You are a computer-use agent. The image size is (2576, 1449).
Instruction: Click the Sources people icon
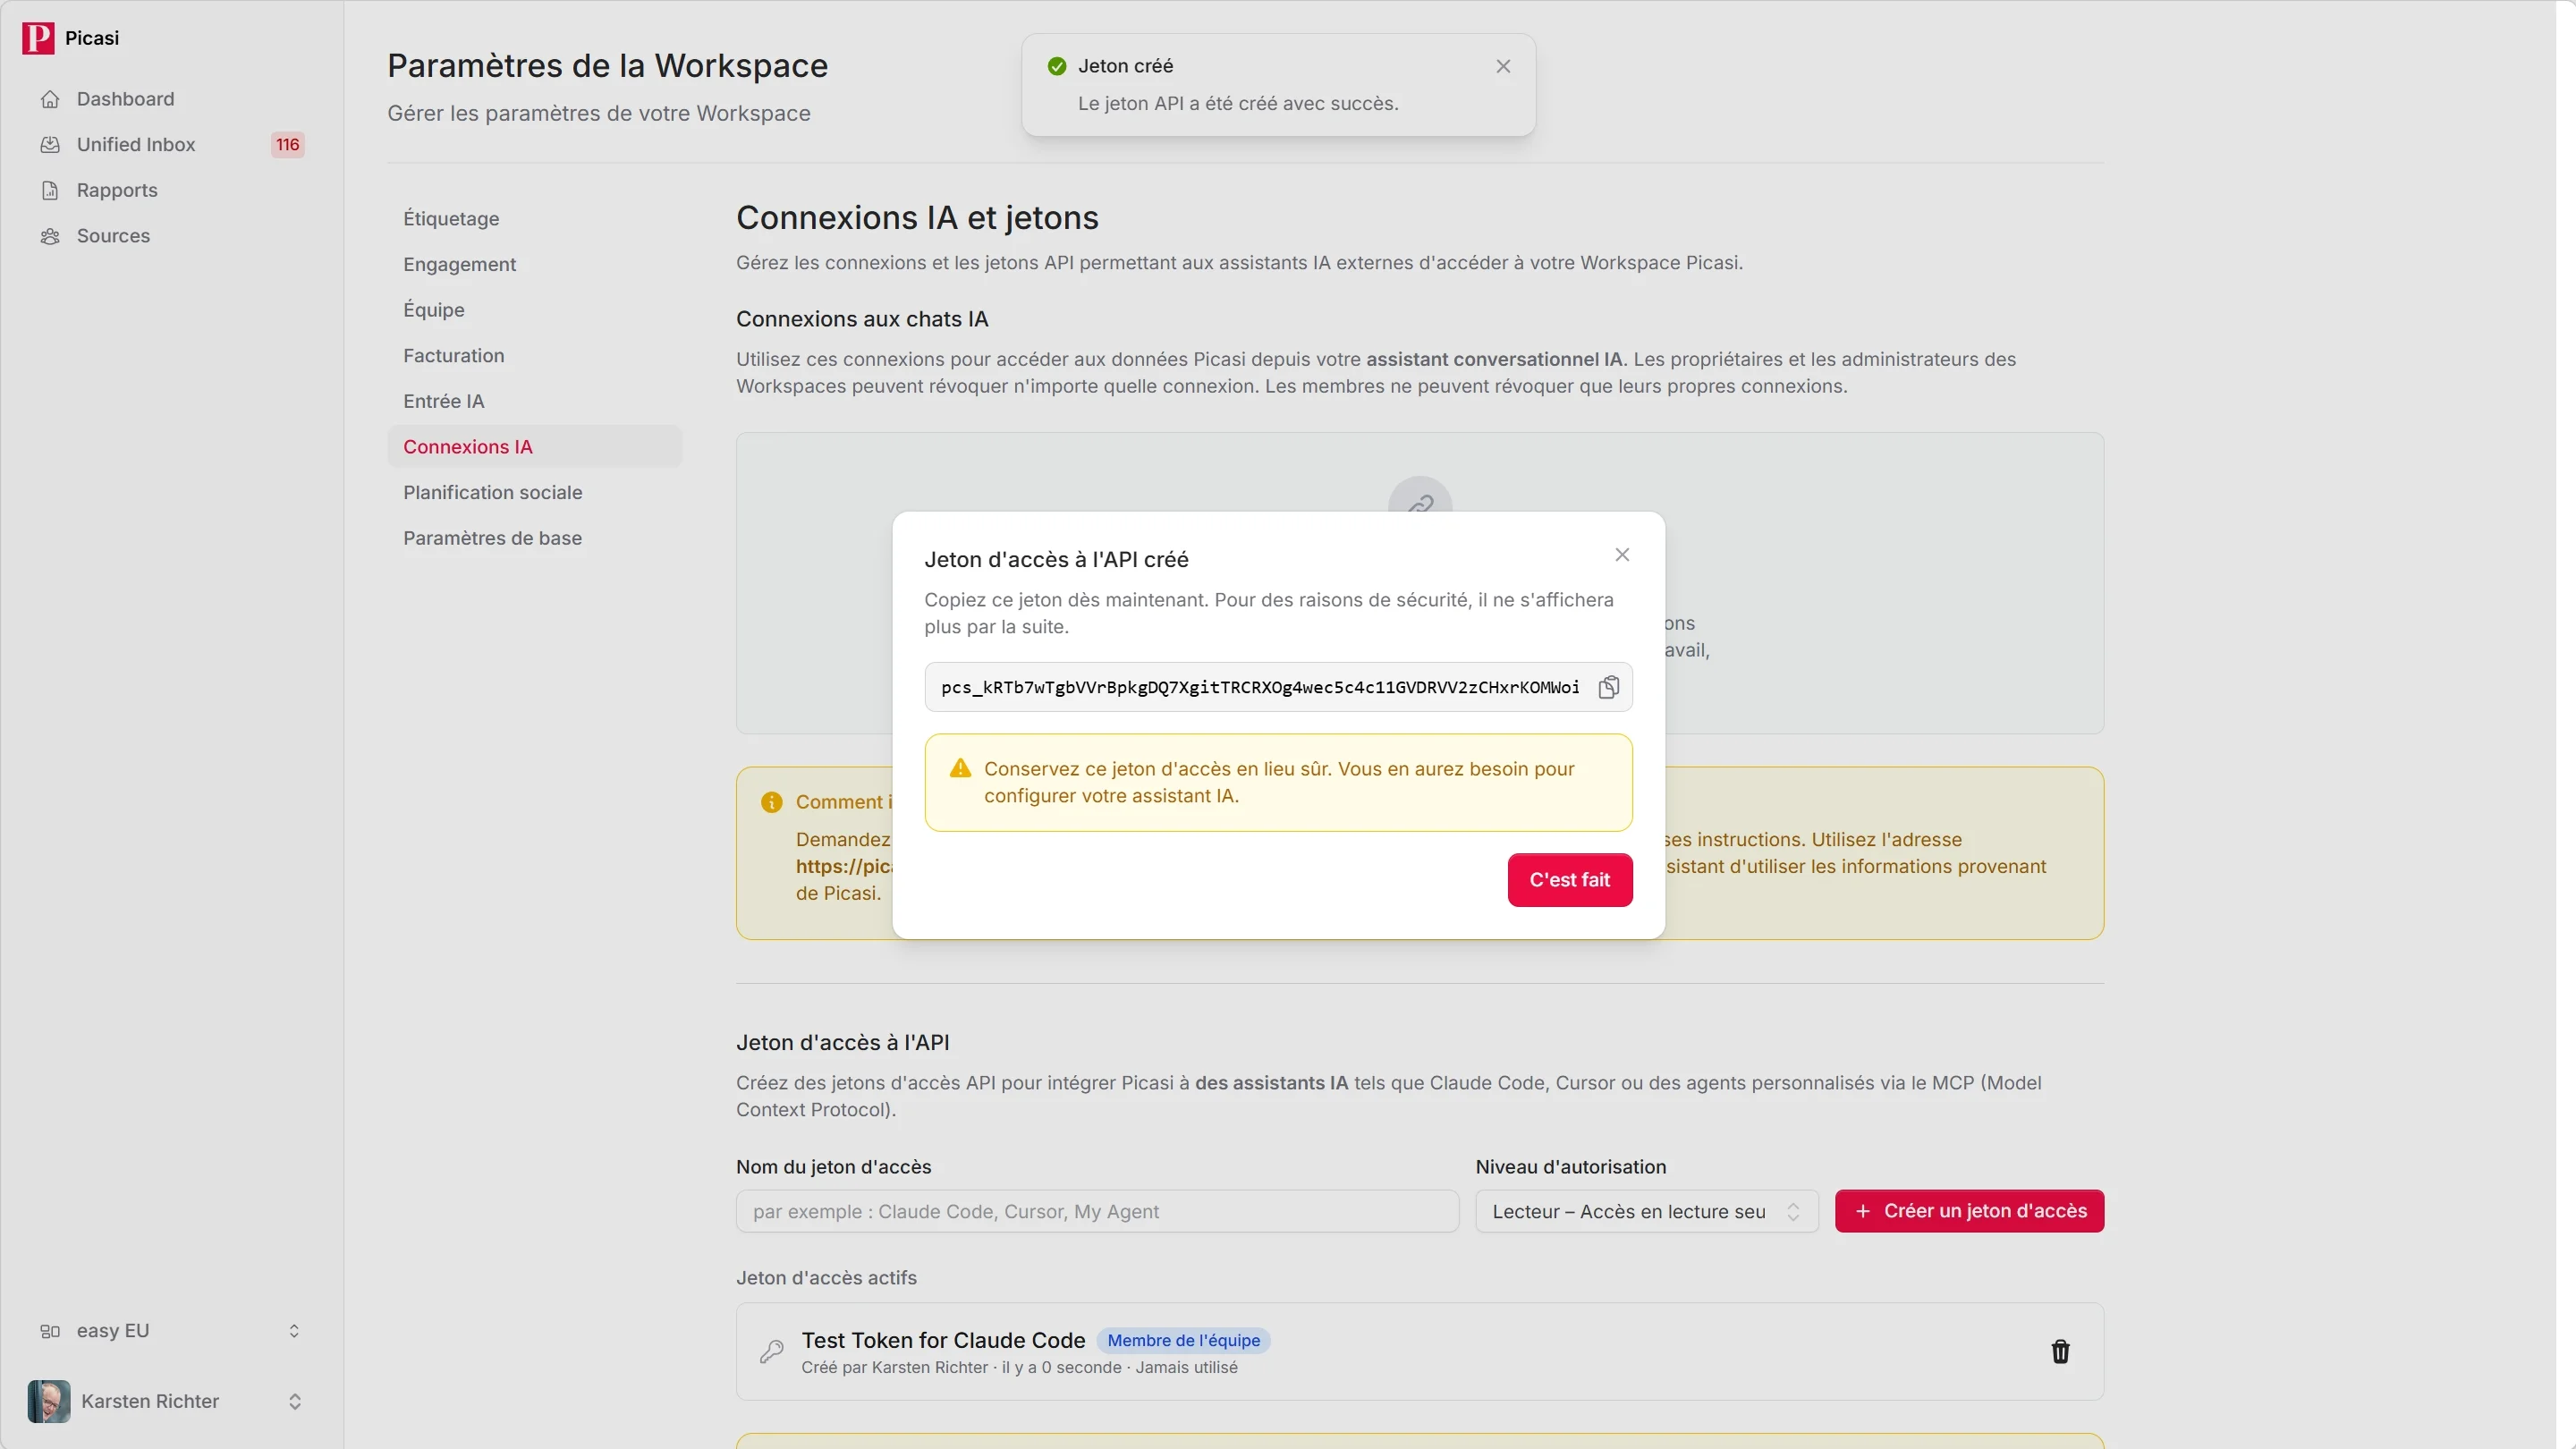point(50,236)
